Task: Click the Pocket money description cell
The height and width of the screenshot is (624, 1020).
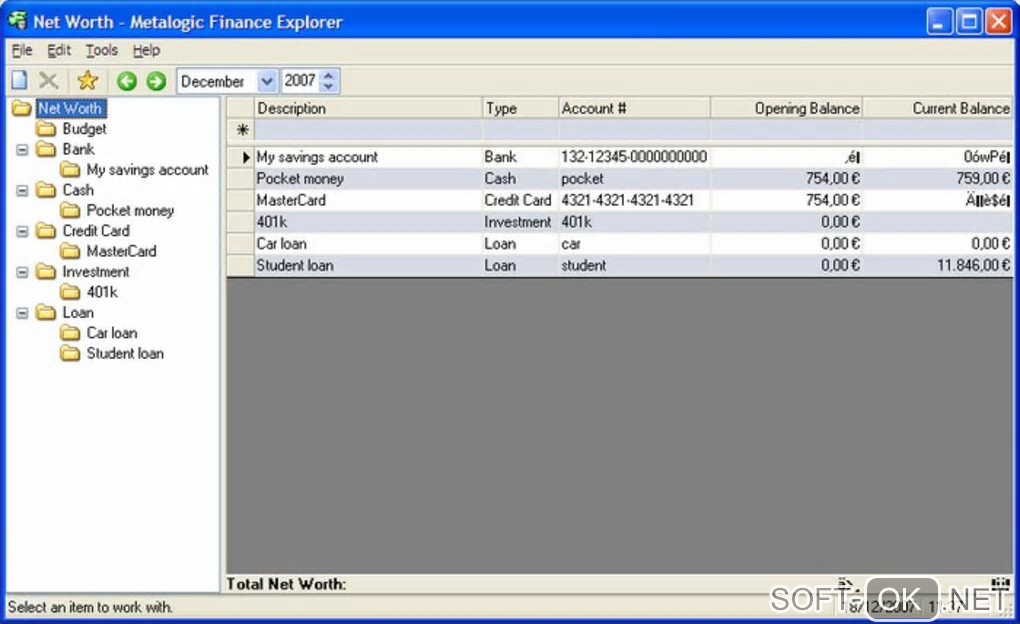Action: pos(368,178)
